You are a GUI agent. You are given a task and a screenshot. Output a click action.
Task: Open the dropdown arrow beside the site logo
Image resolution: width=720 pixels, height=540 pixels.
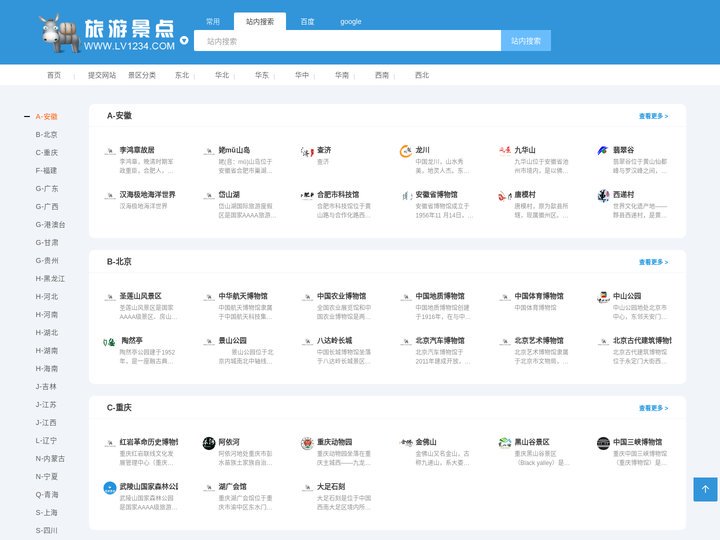click(184, 40)
